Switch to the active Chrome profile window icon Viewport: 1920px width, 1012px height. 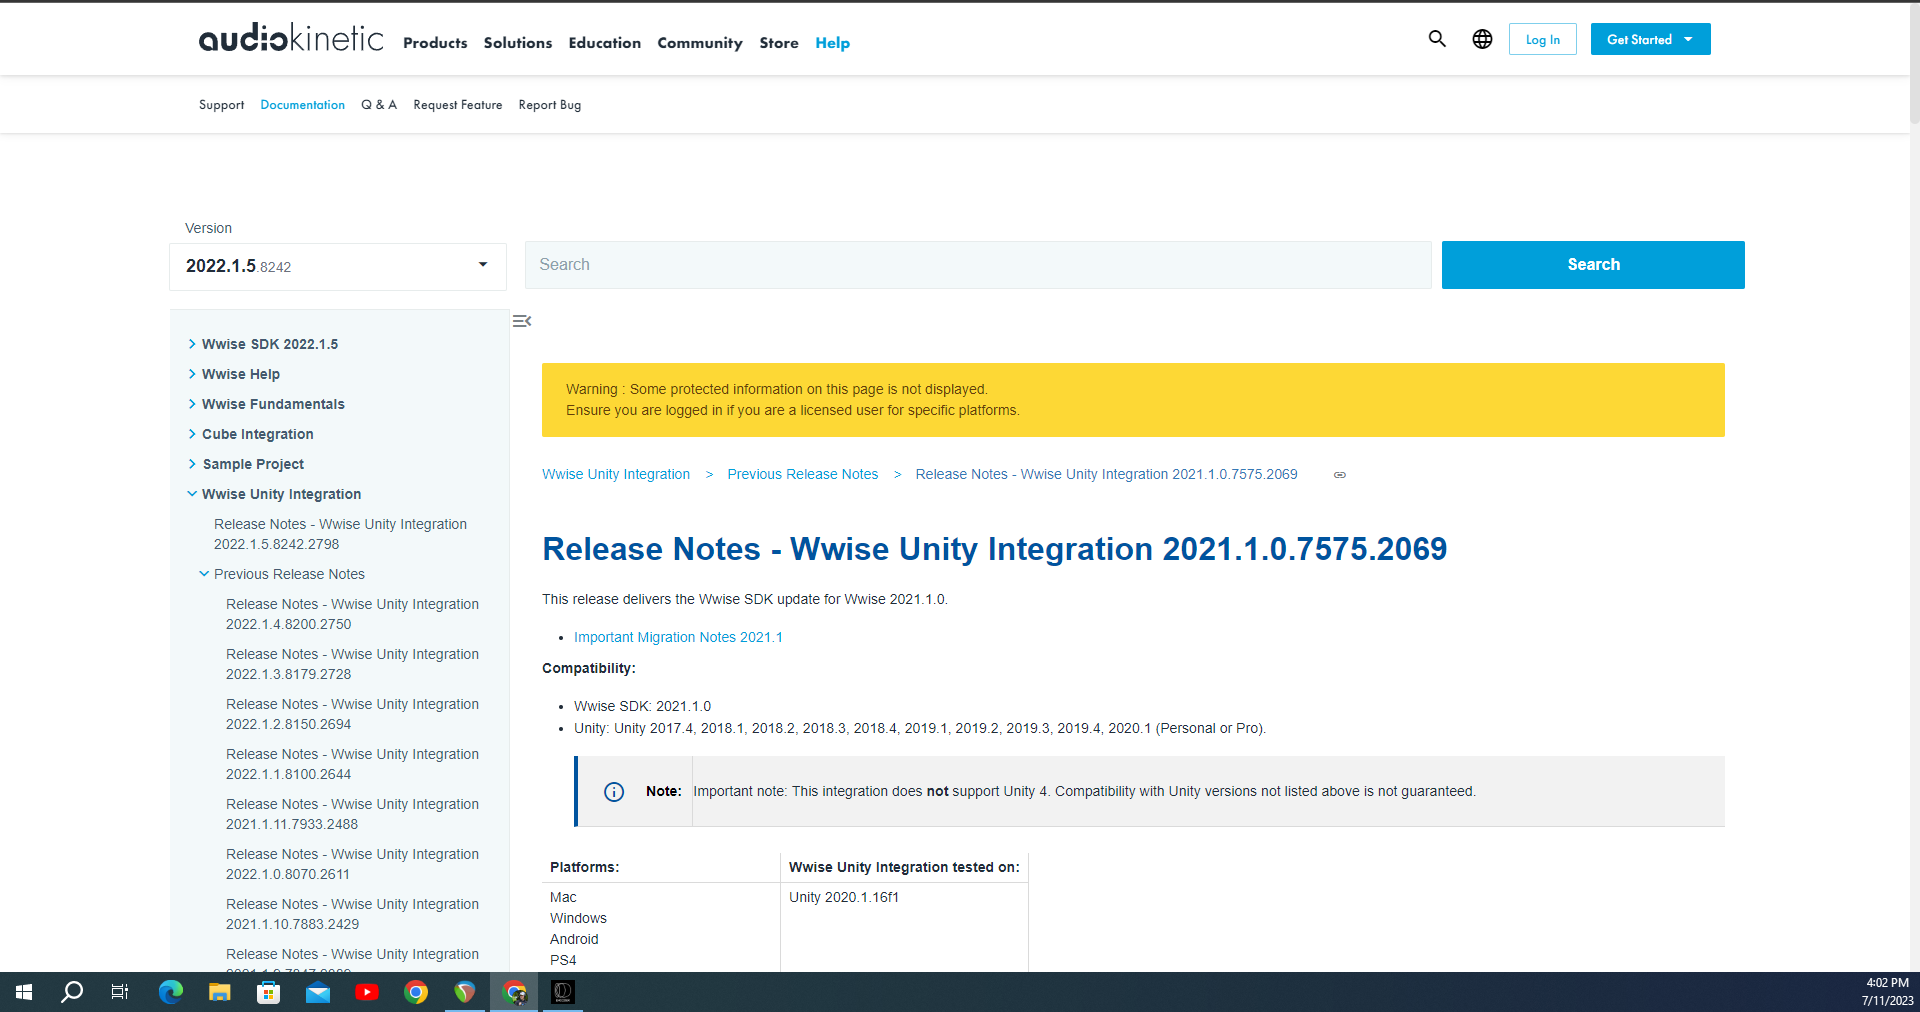514,992
